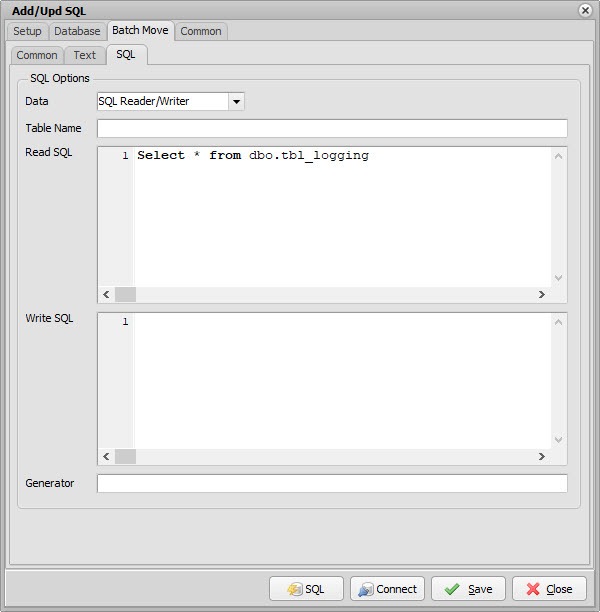Click the Write SQL scroll-right arrow
This screenshot has height=612, width=600.
pos(541,456)
